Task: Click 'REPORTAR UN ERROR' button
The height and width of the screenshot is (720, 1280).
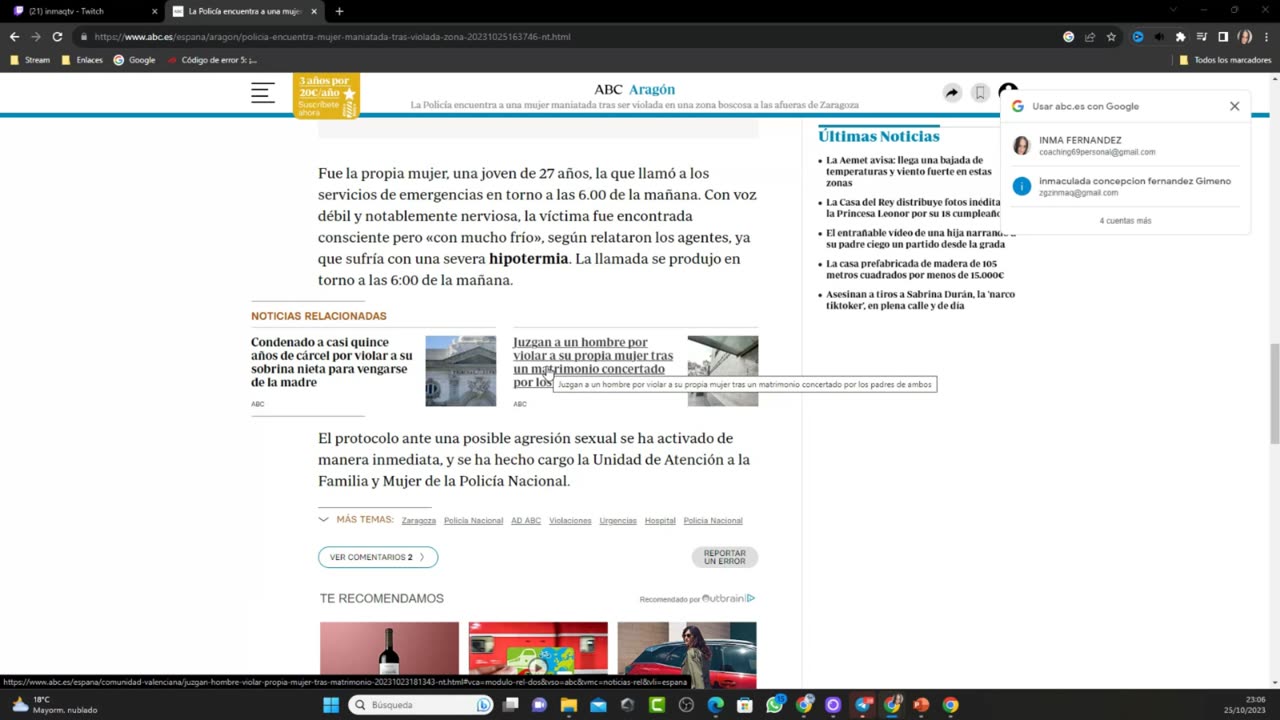Action: (725, 557)
